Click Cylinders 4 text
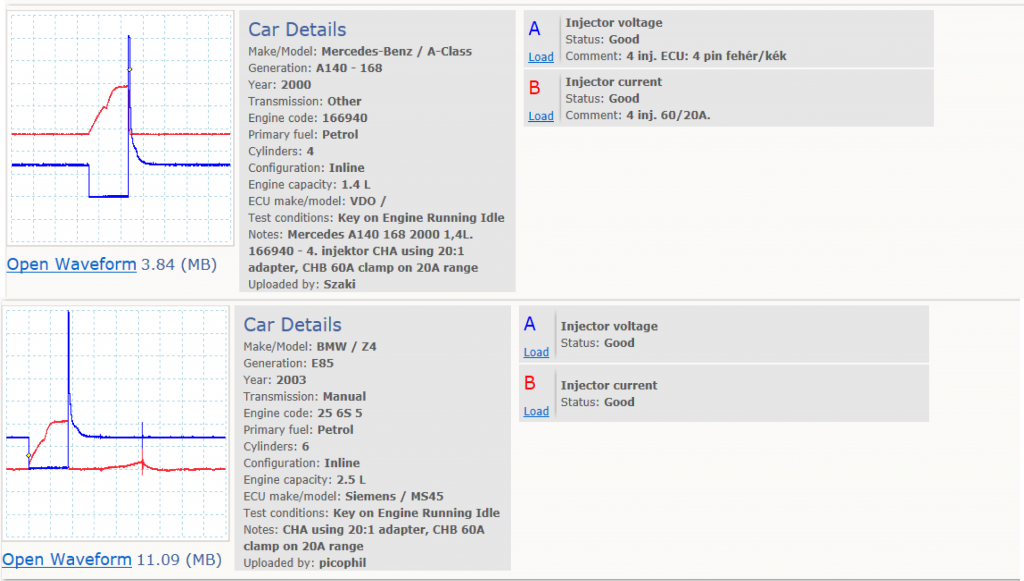Image resolution: width=1024 pixels, height=581 pixels. click(281, 151)
